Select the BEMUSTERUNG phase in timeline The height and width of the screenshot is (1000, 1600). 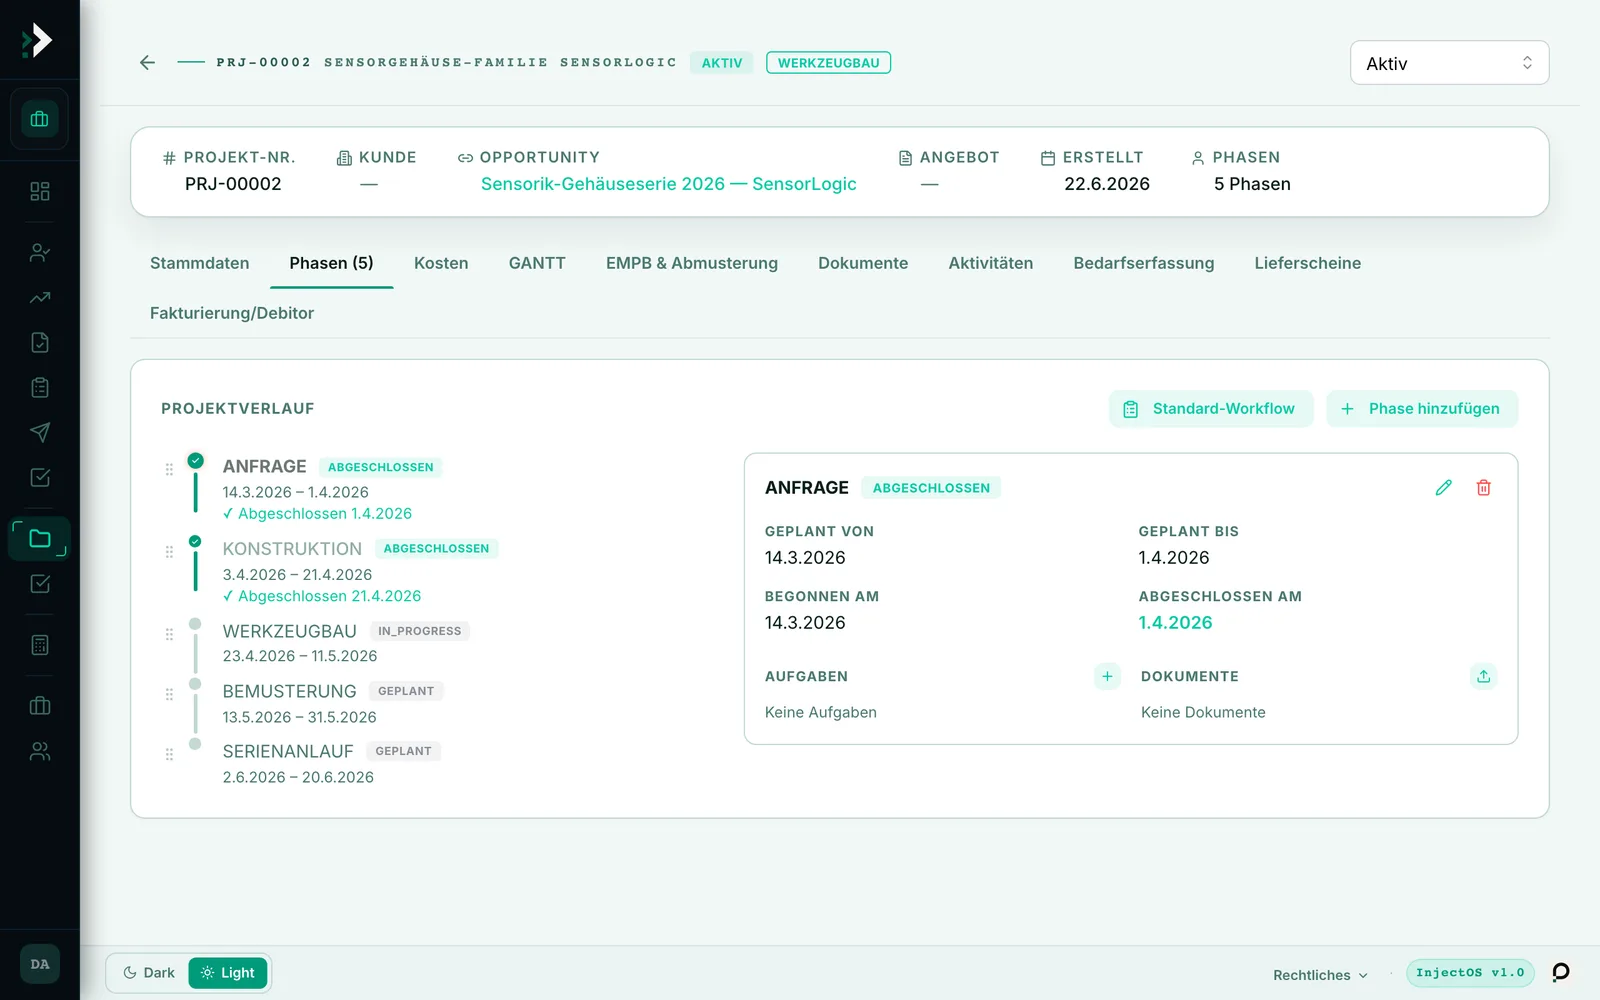click(289, 691)
